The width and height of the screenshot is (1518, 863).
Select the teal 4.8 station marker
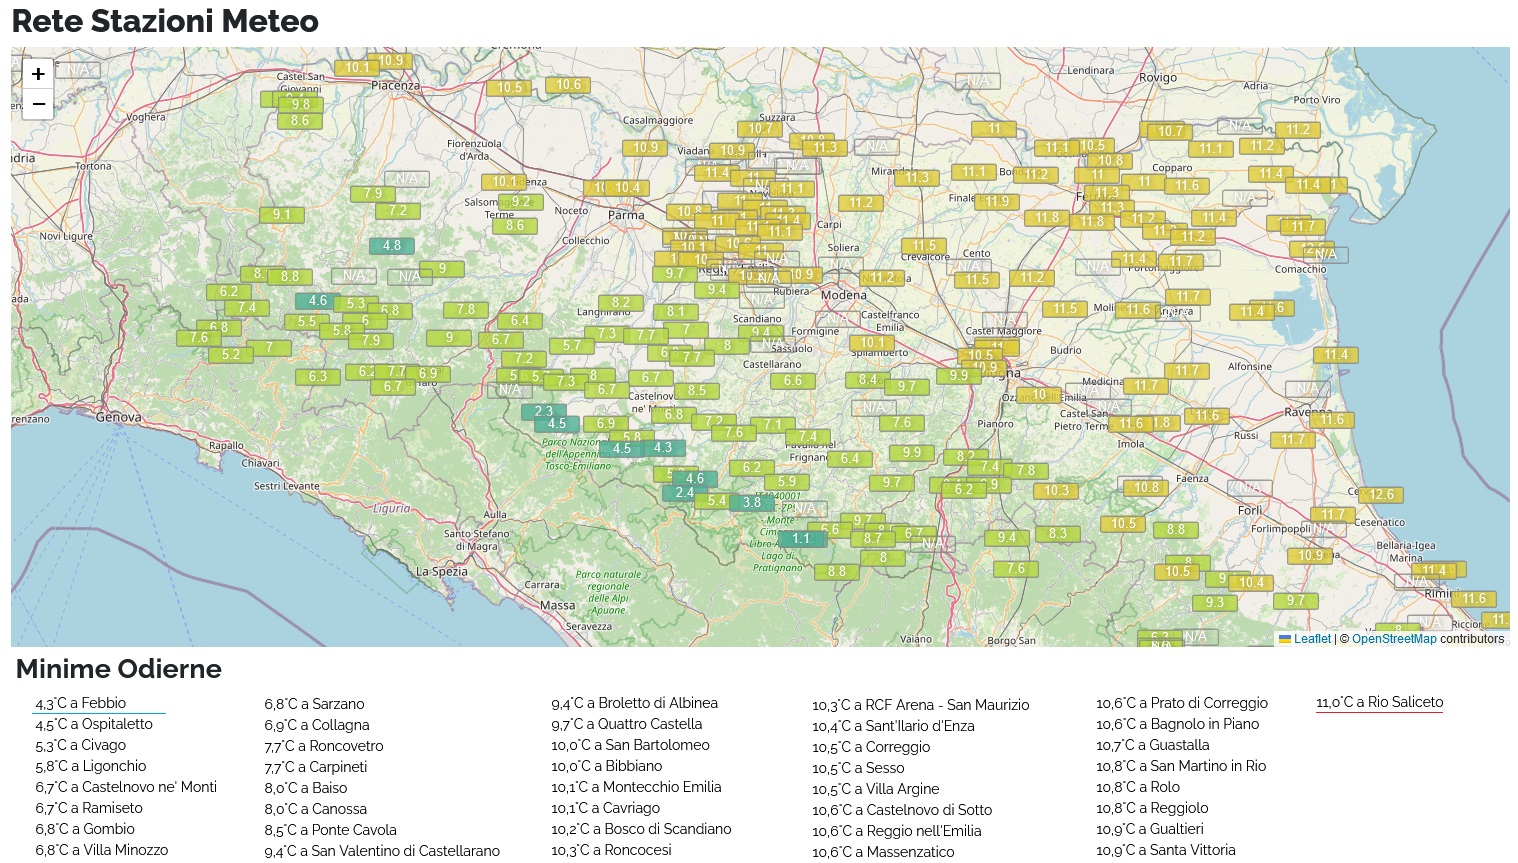pos(391,246)
